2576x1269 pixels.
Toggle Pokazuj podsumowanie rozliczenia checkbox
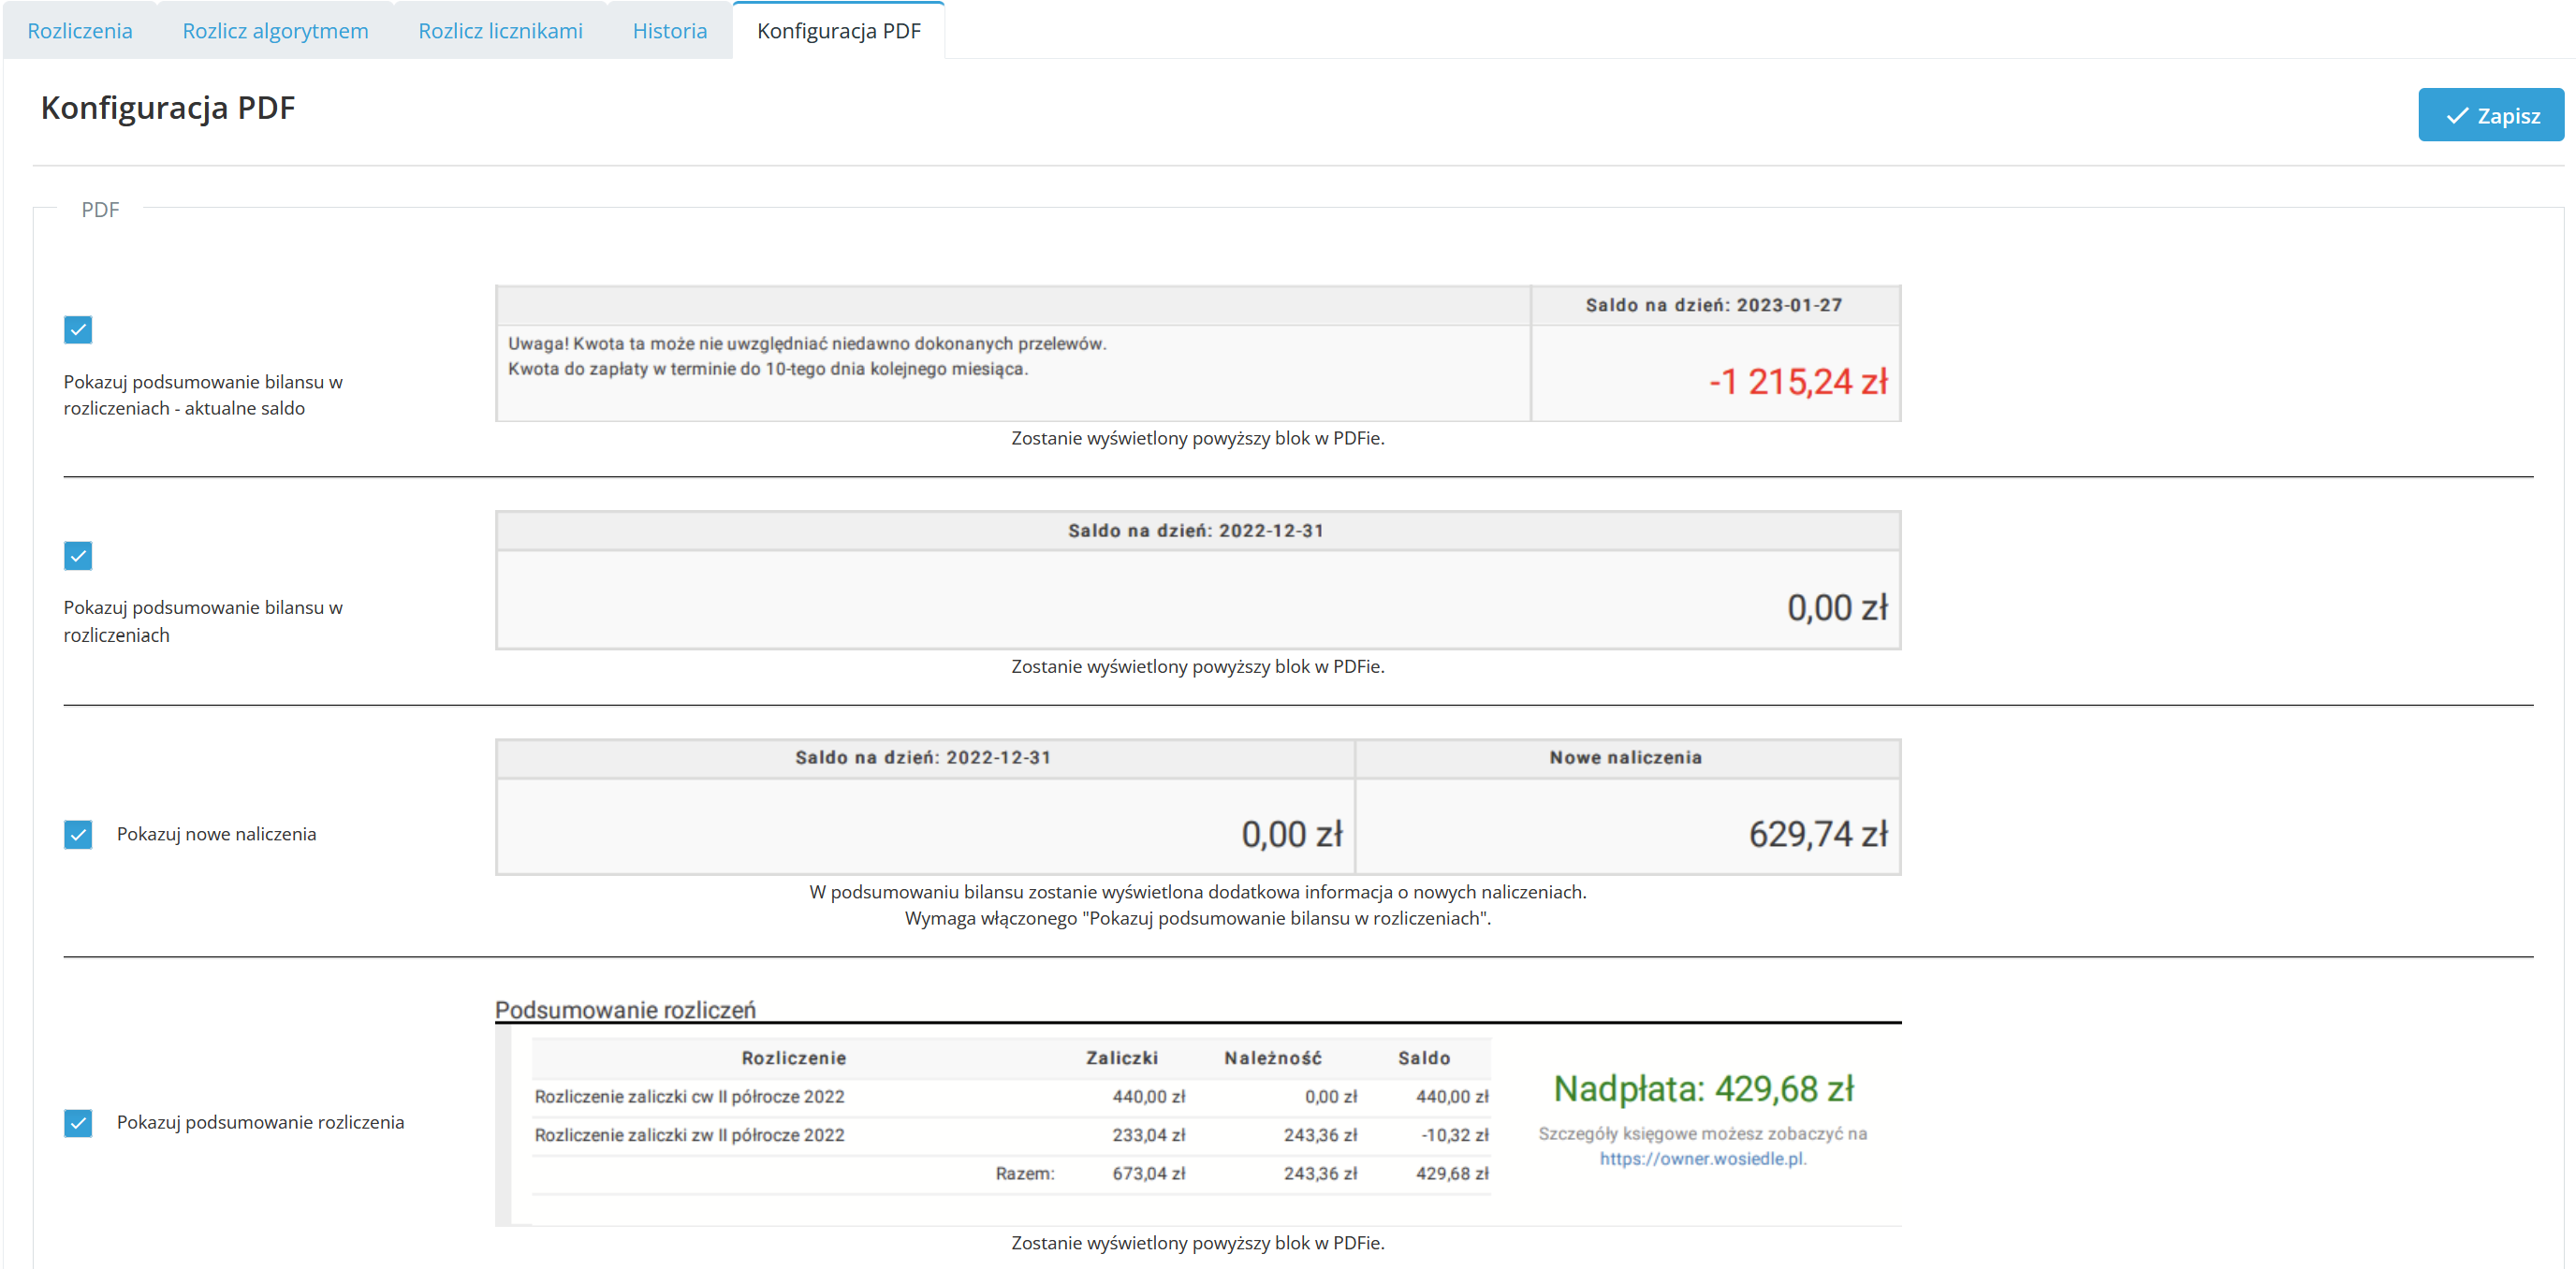pyautogui.click(x=78, y=1122)
